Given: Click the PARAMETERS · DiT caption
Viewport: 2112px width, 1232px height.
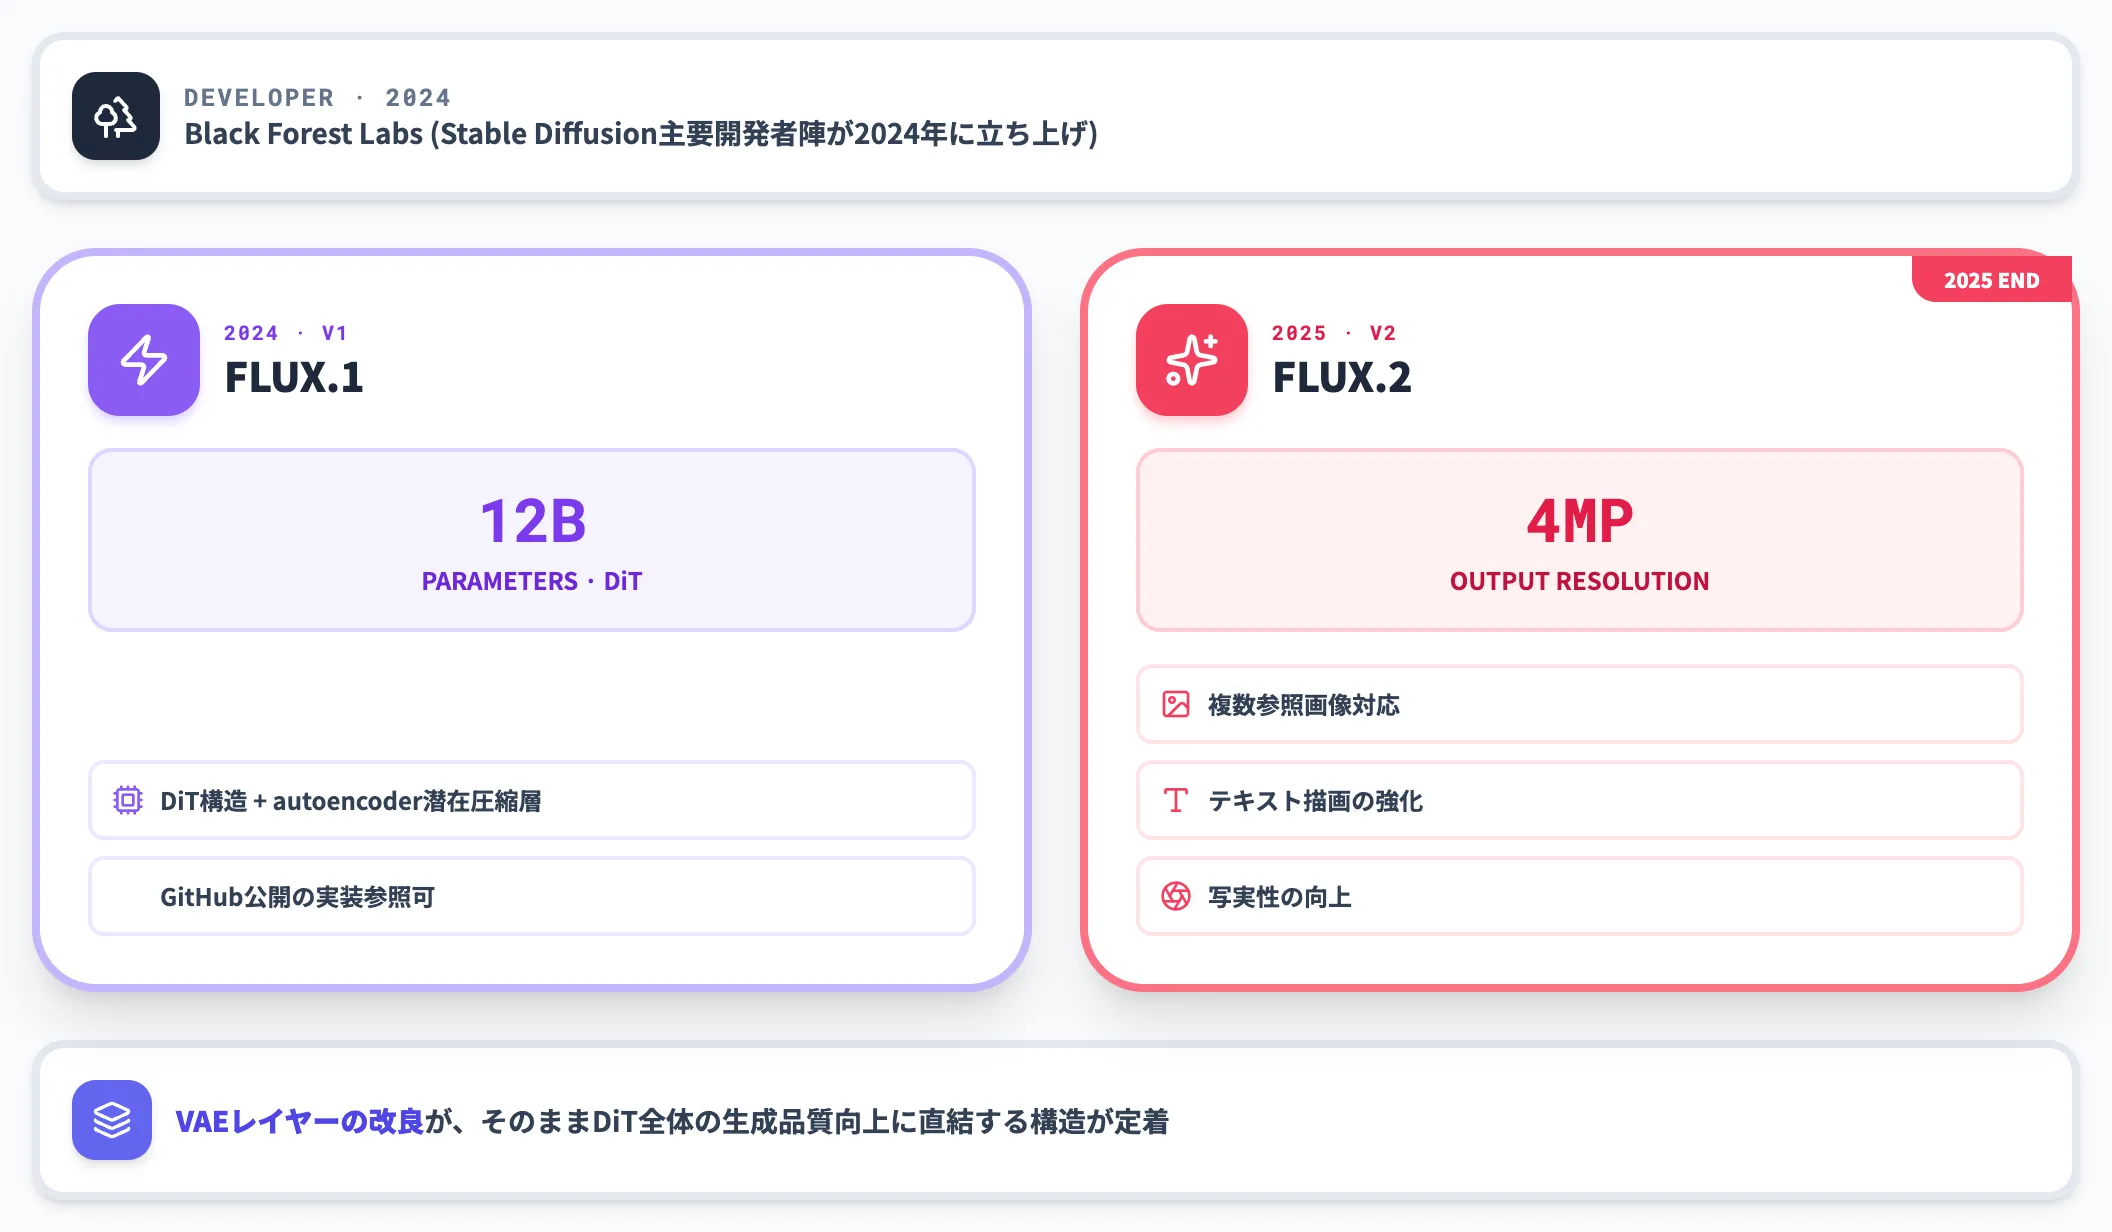Looking at the screenshot, I should click(532, 581).
